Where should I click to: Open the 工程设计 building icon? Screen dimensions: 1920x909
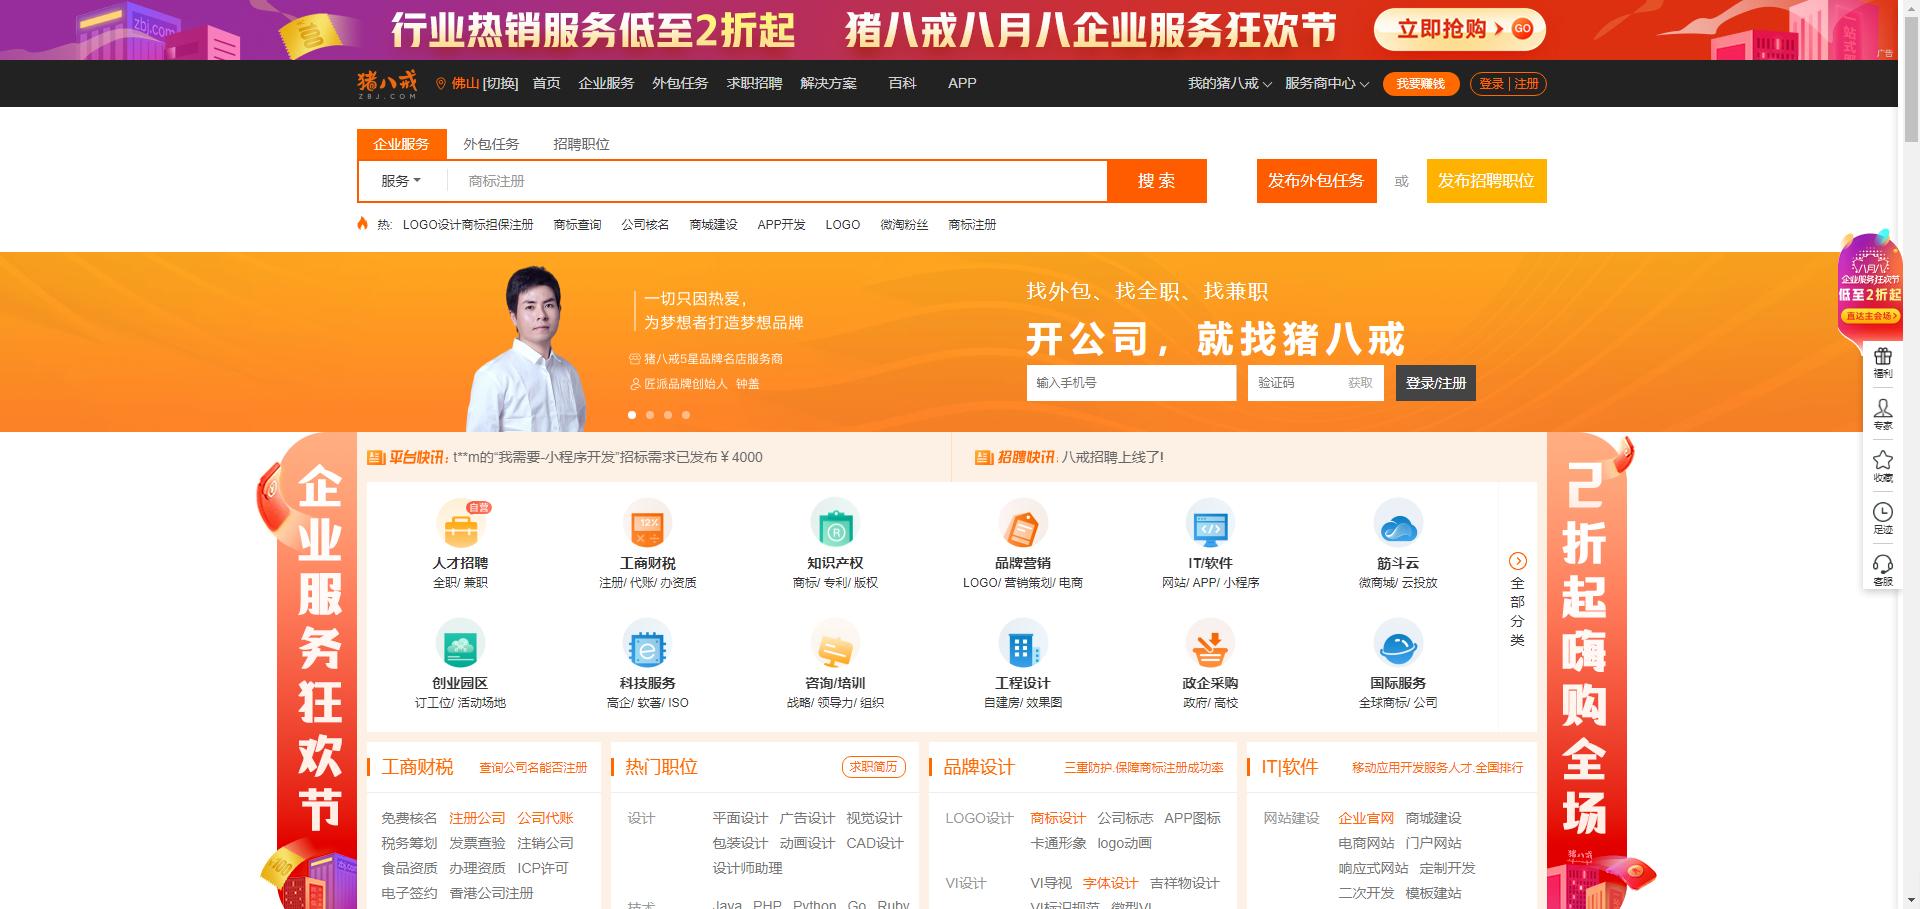1023,644
